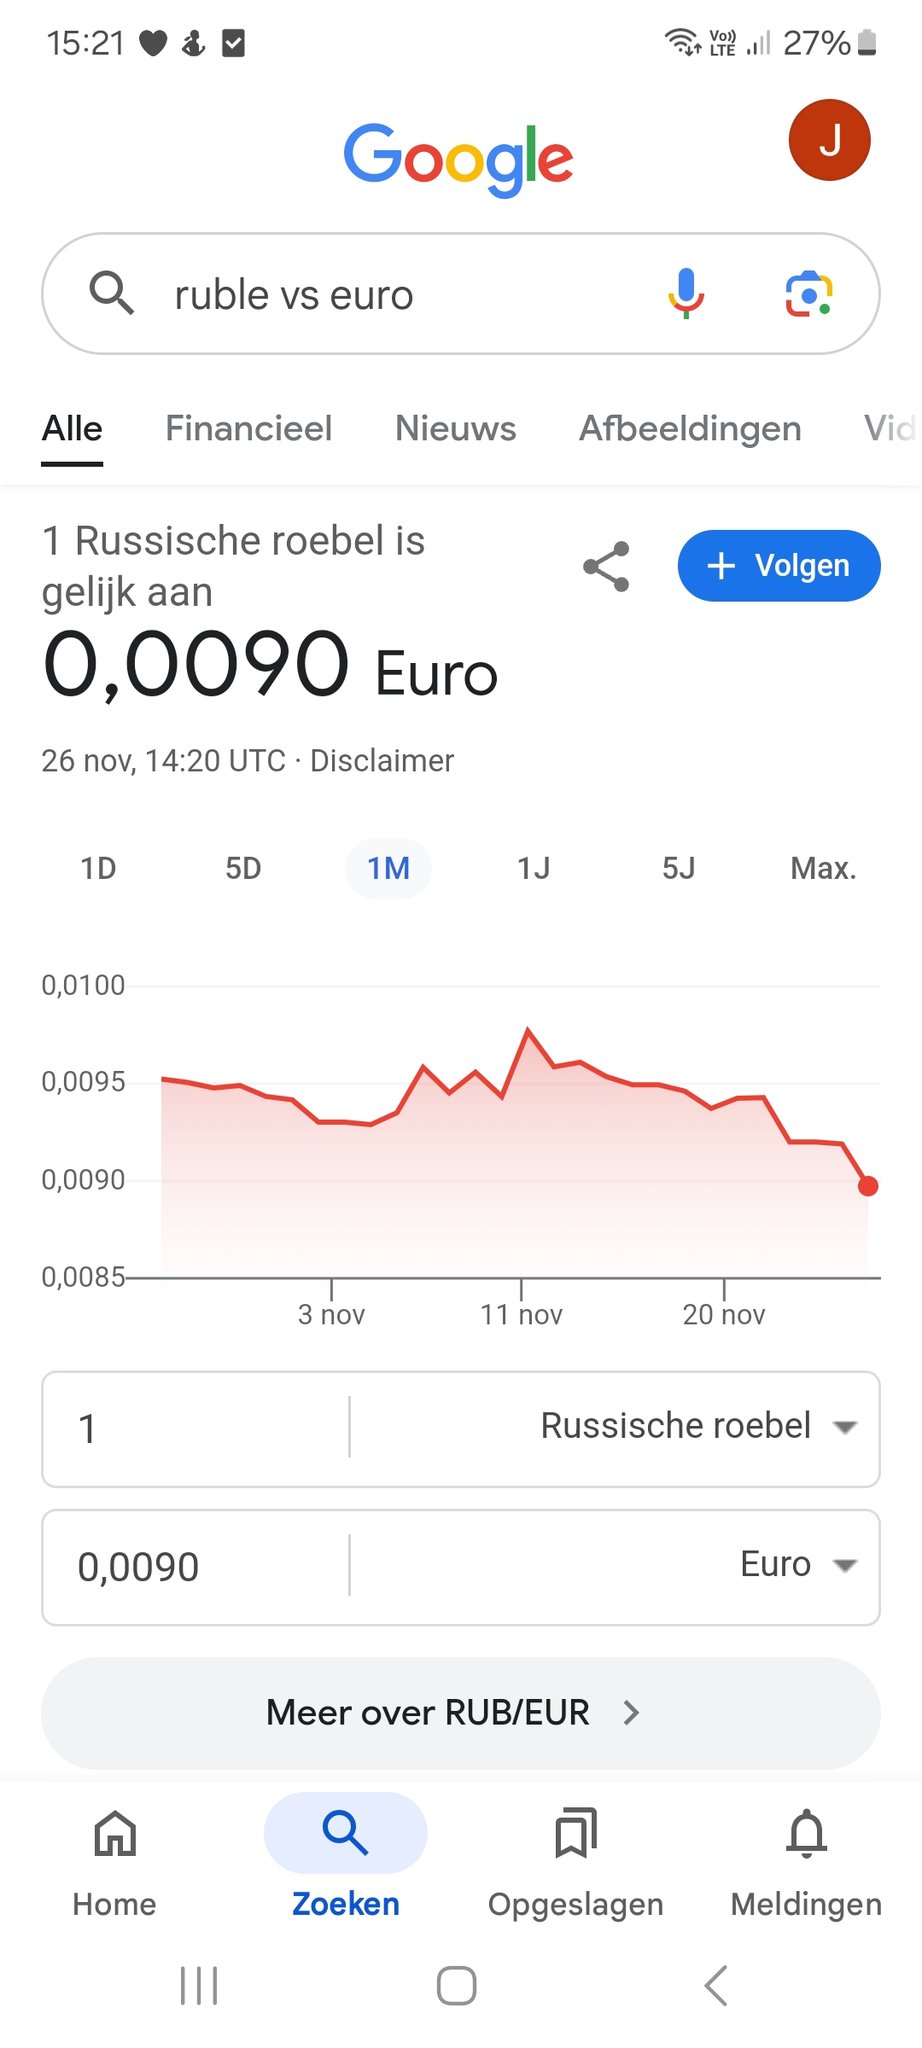Open the J account profile avatar
The image size is (922, 2048).
(x=829, y=140)
